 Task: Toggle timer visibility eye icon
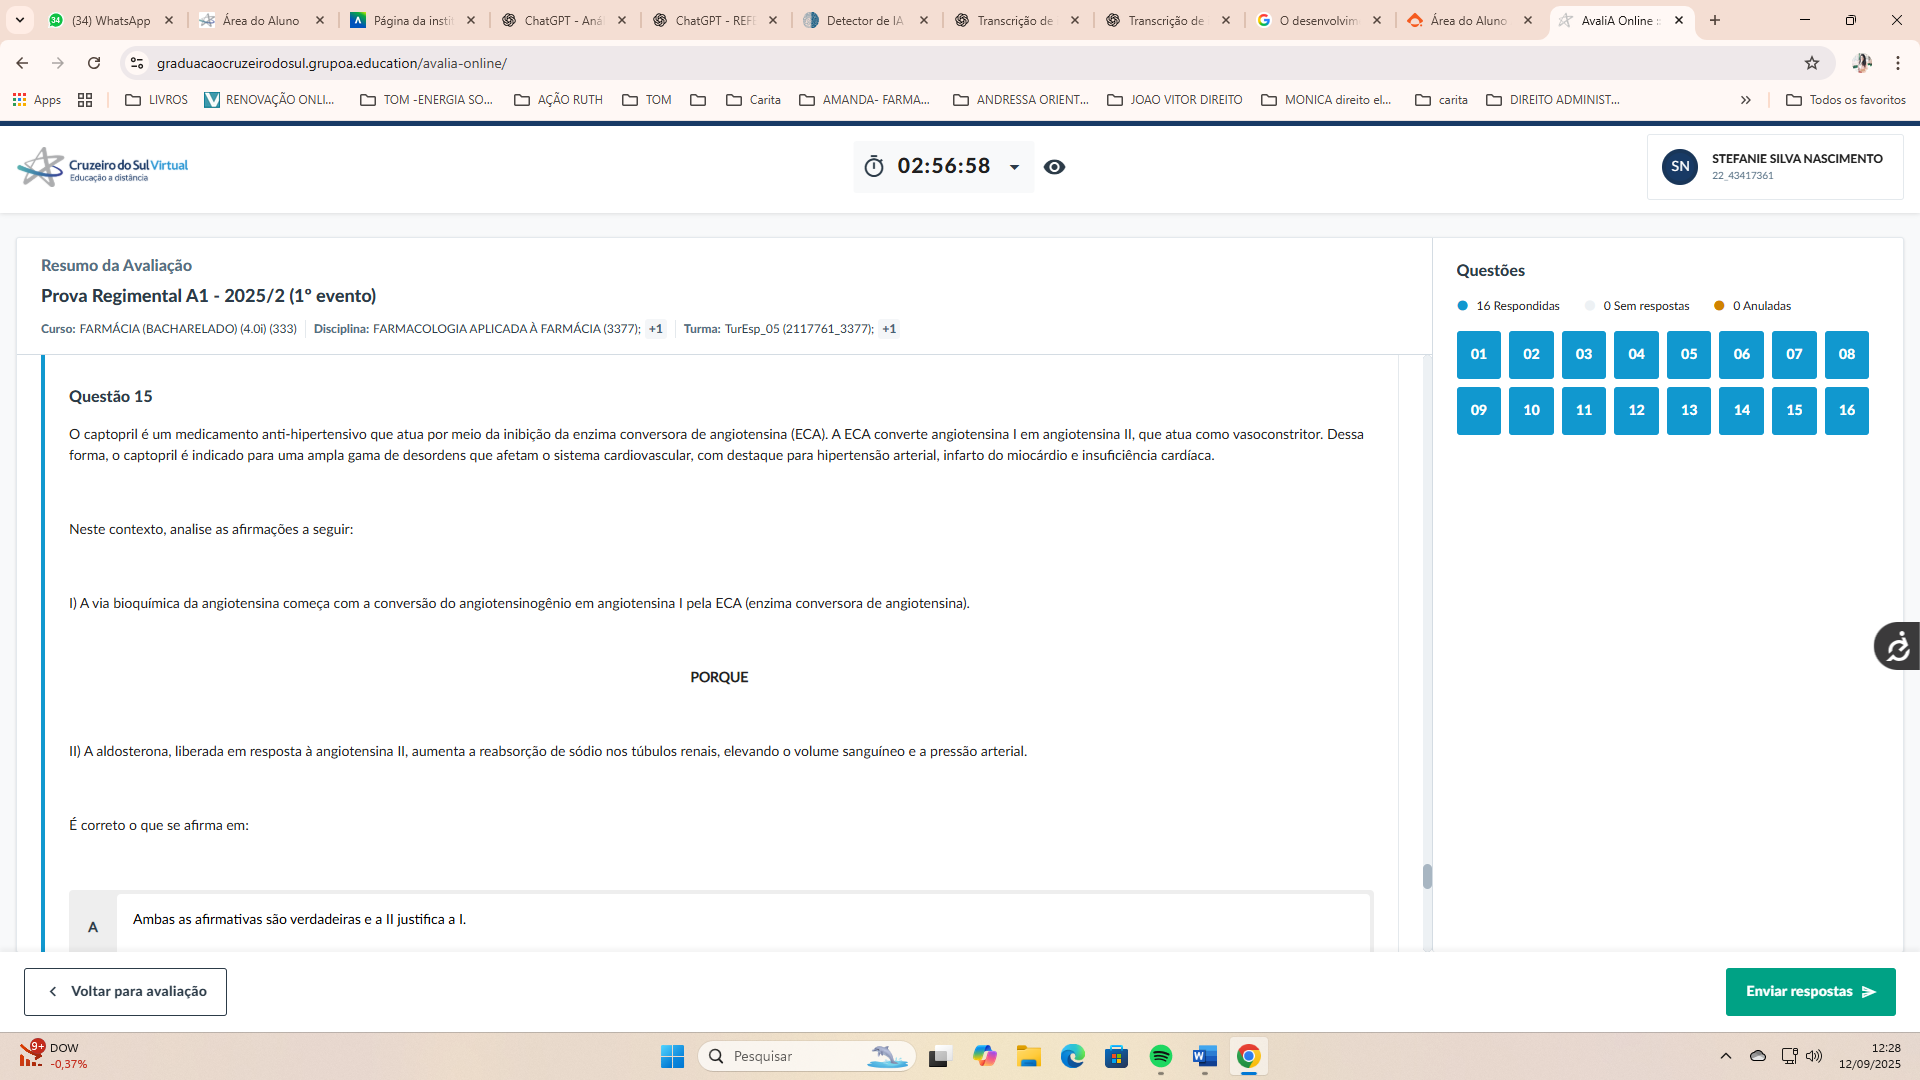click(x=1054, y=167)
